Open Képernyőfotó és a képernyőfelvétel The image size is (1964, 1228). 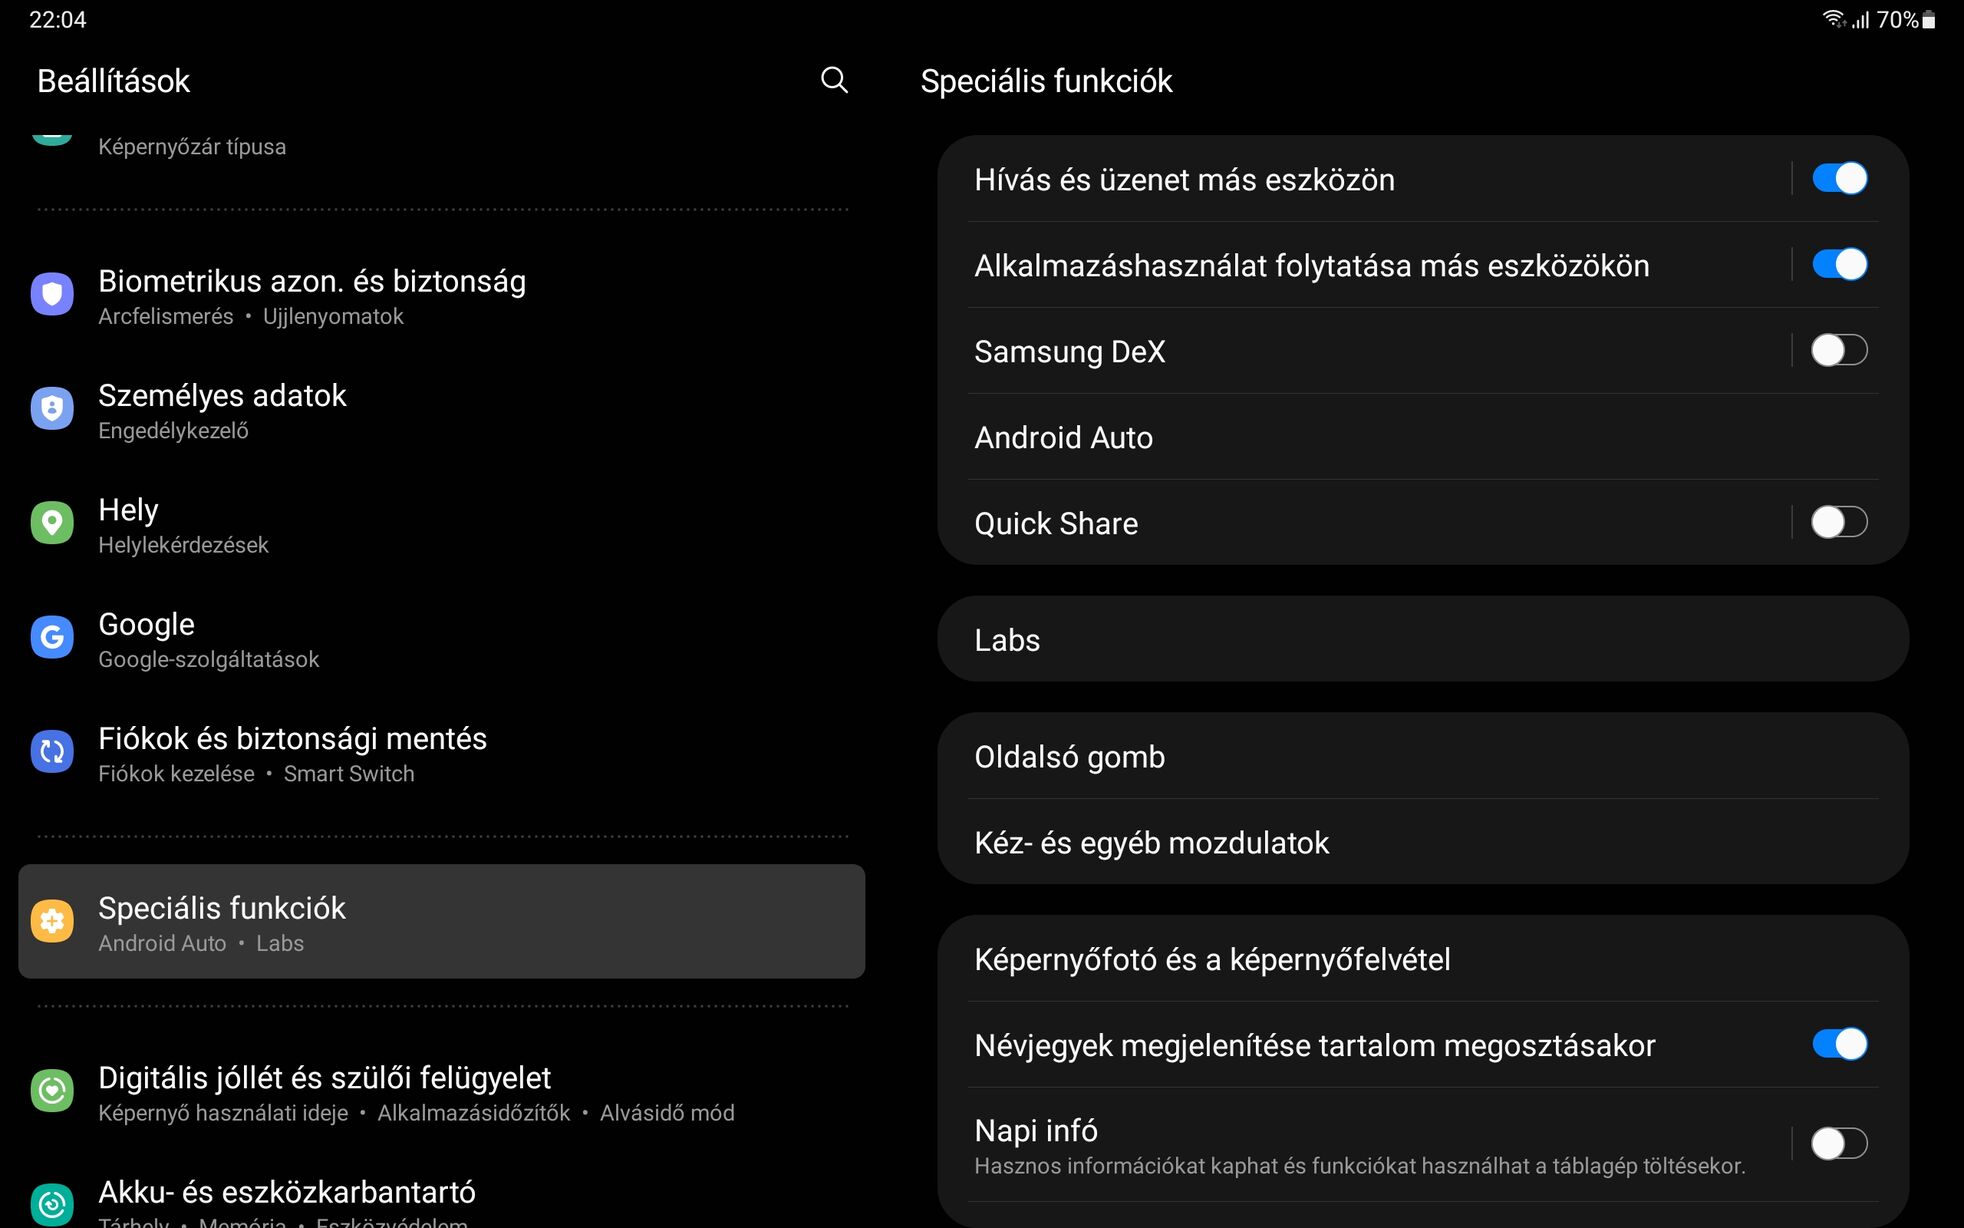click(x=1423, y=959)
